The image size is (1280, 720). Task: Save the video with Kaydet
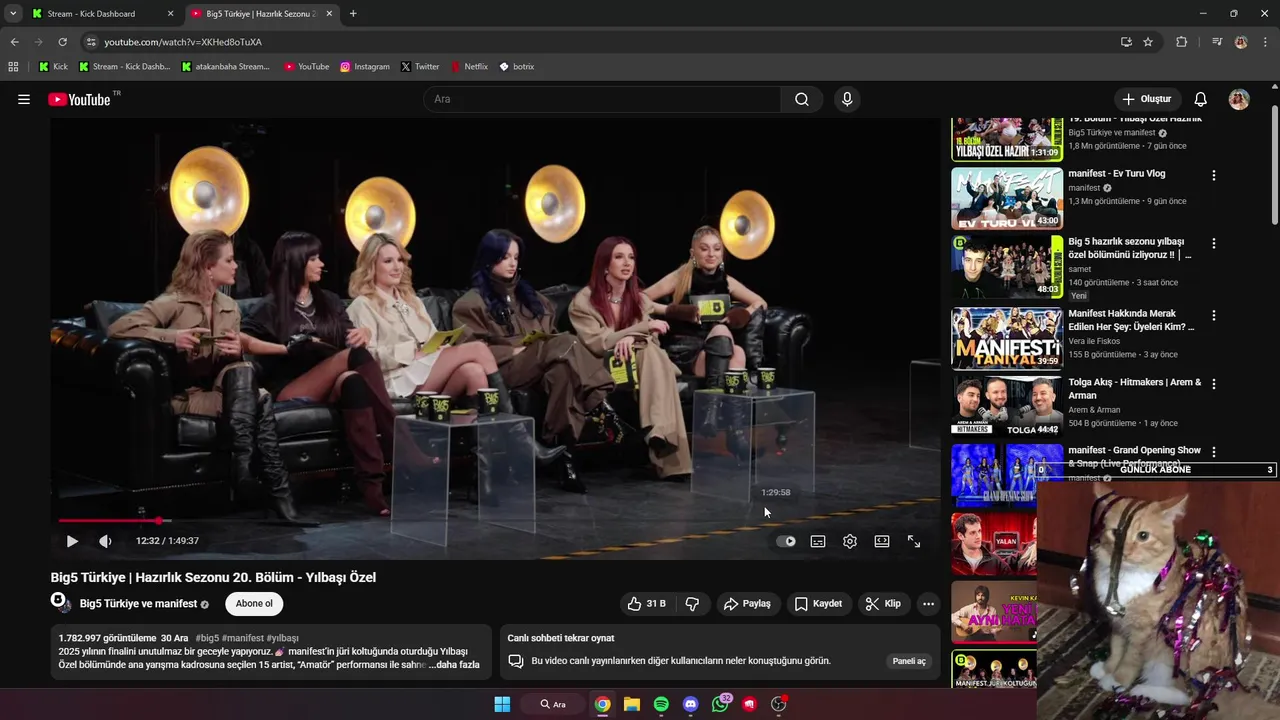(x=819, y=604)
